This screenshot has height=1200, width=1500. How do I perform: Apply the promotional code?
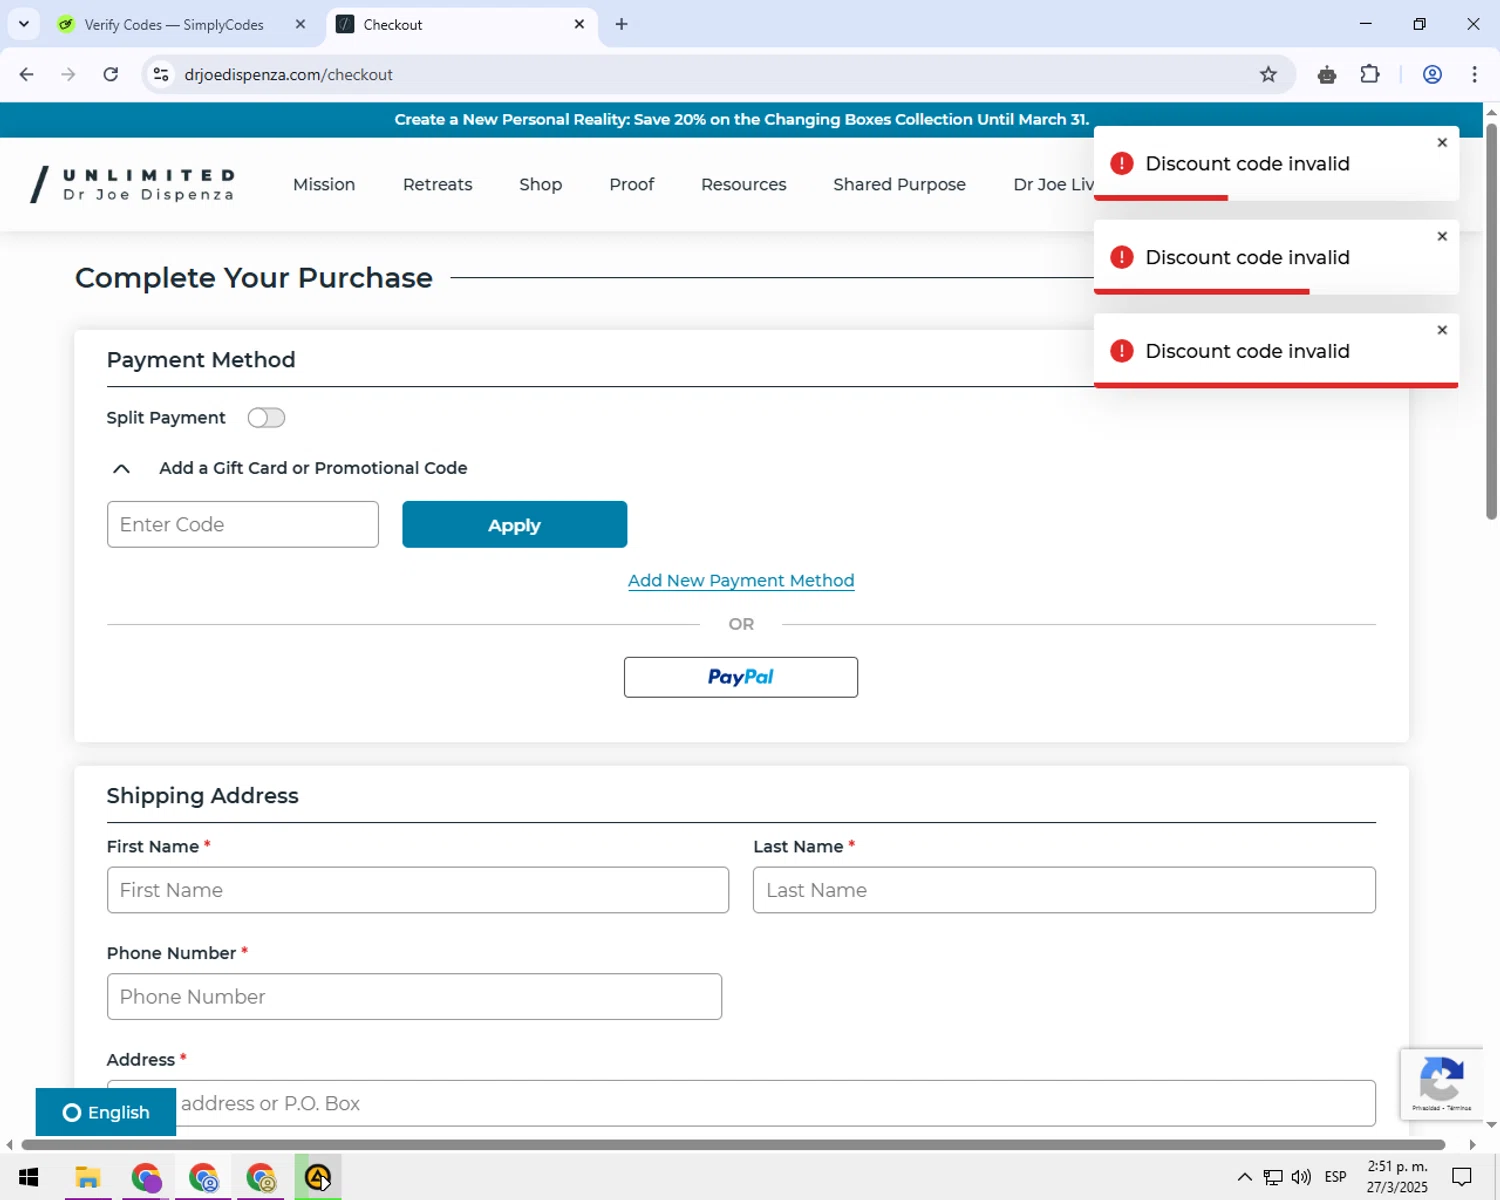pos(514,524)
